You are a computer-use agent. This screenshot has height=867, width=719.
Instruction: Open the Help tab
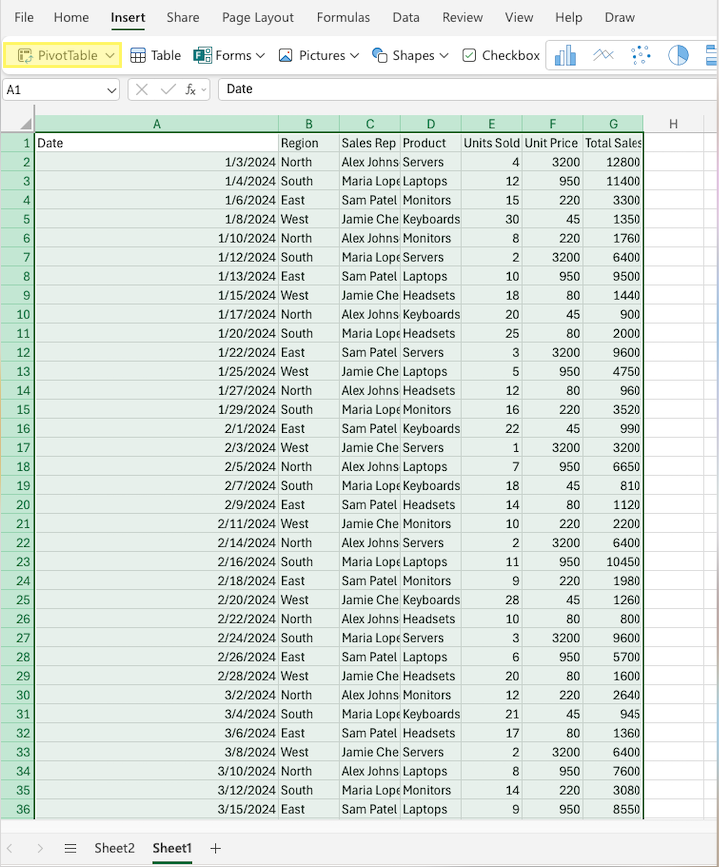[x=569, y=18]
